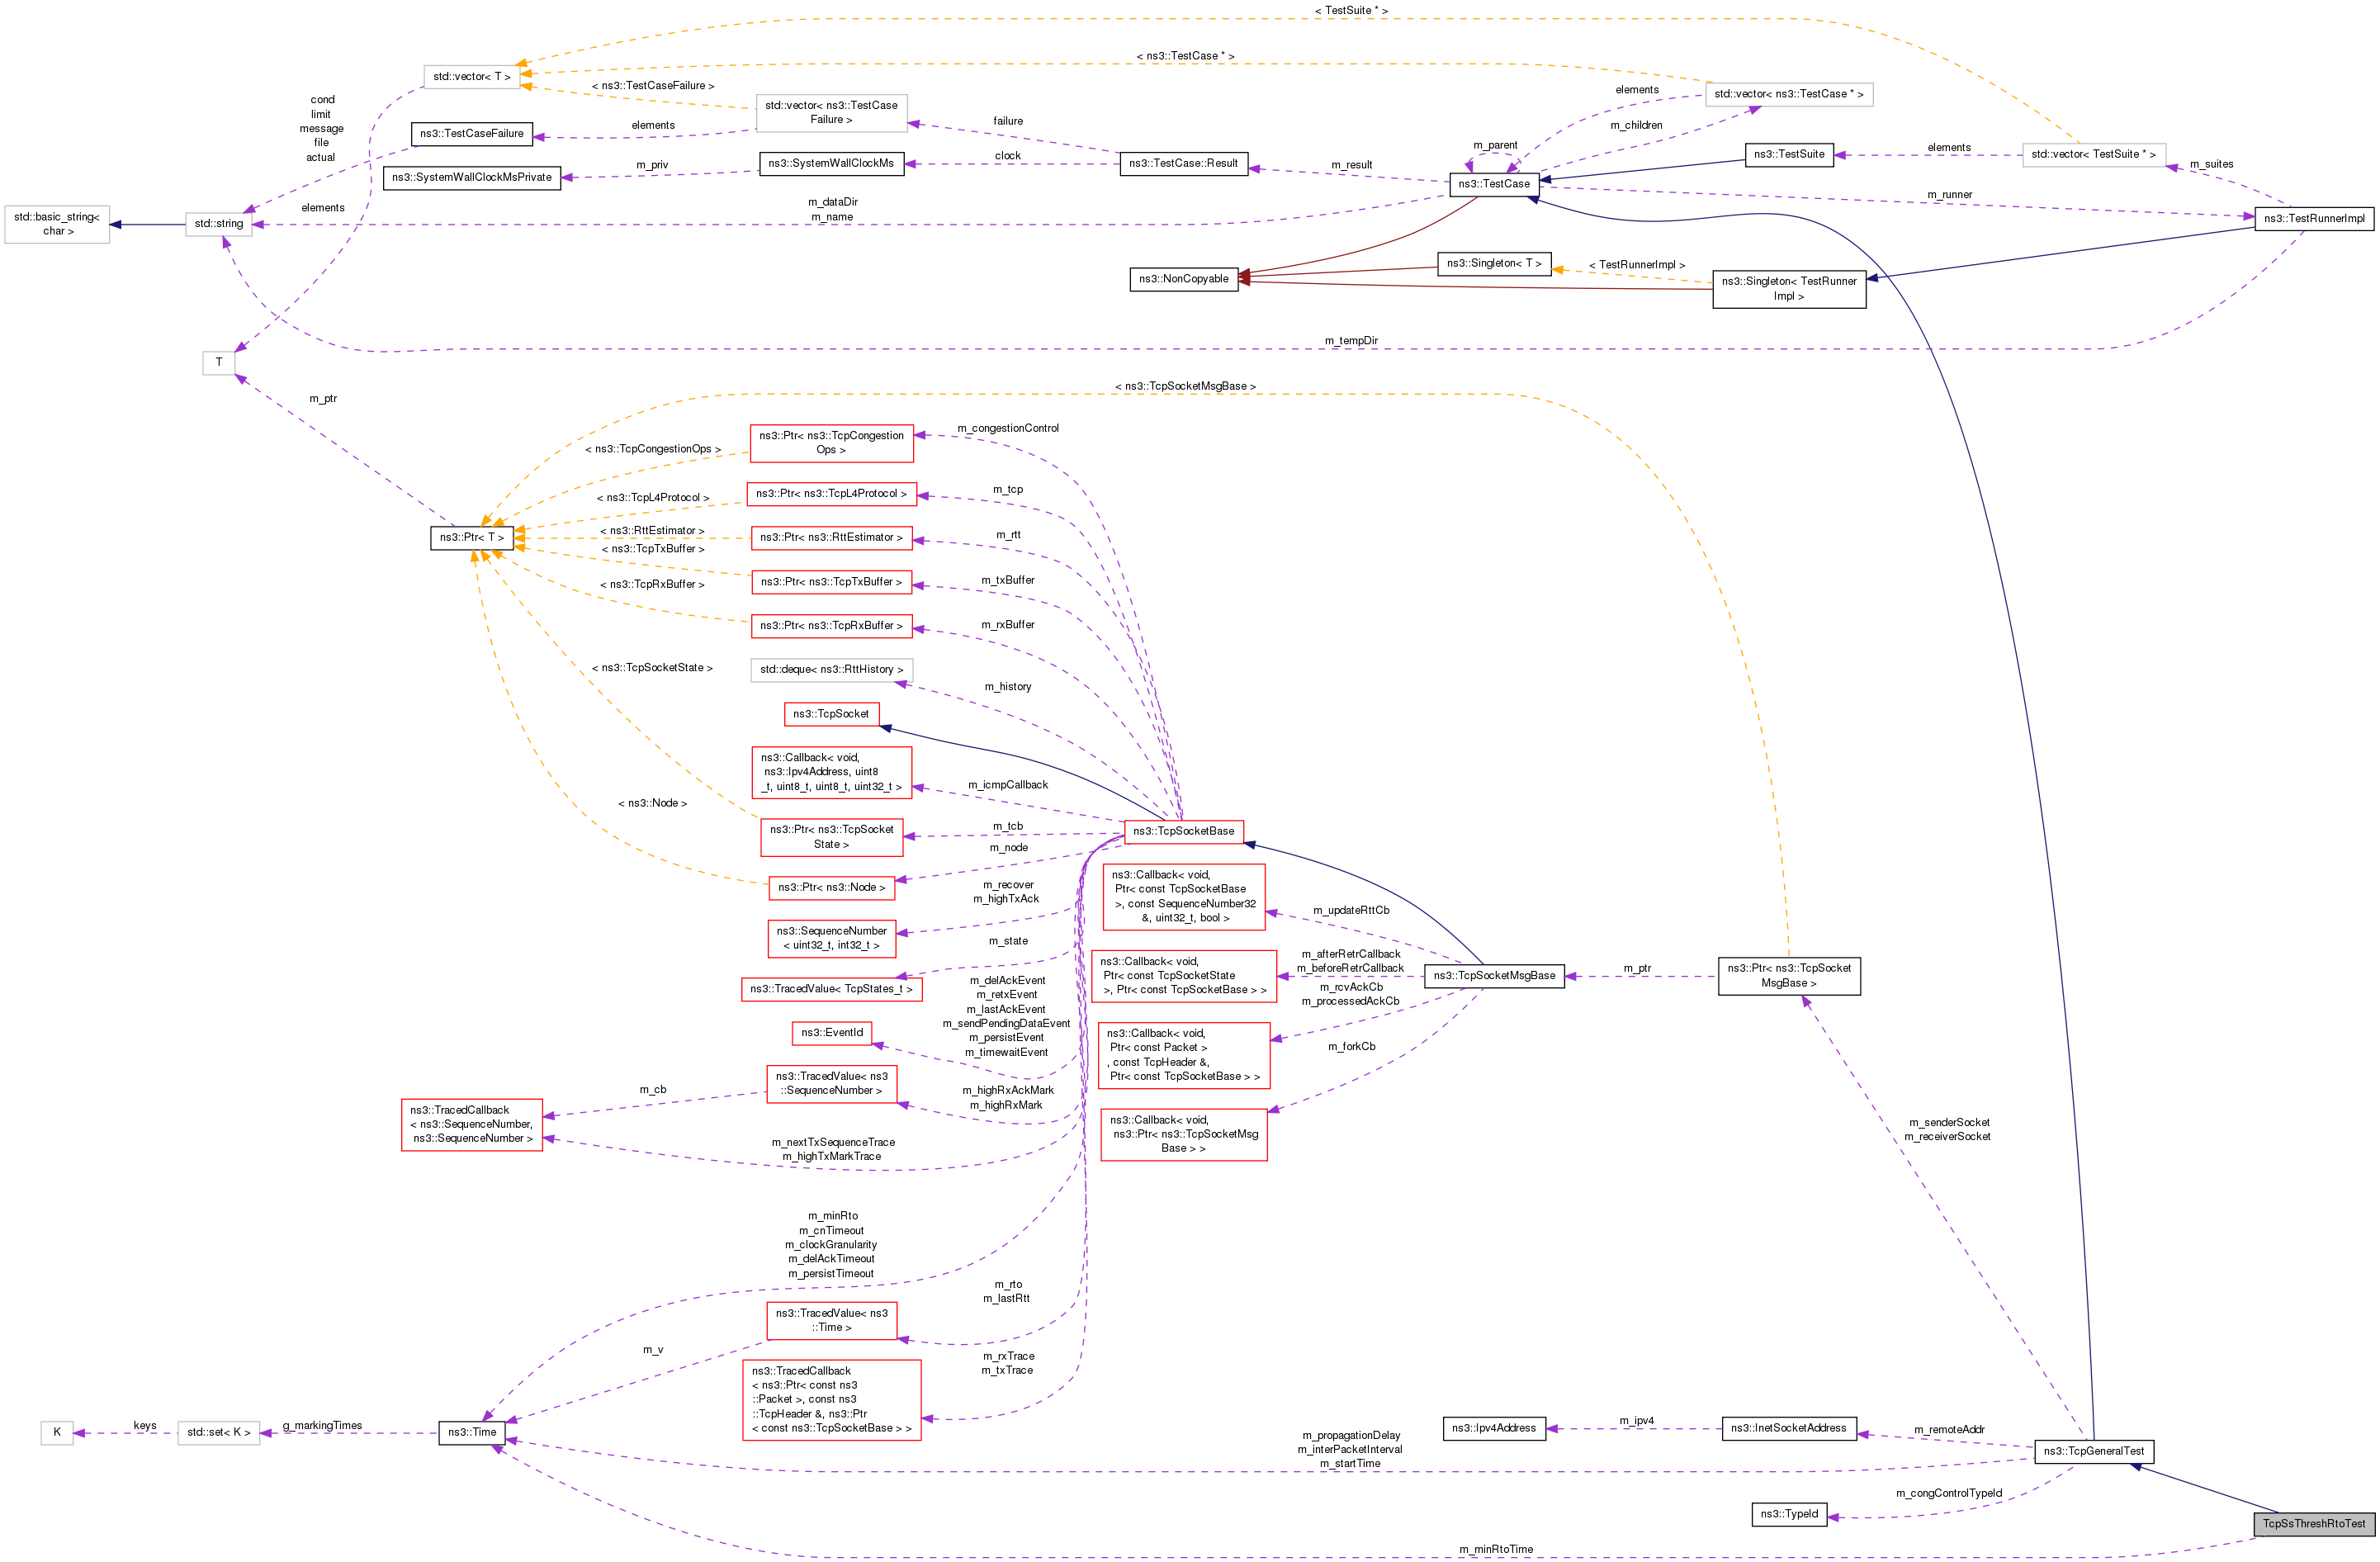This screenshot has height=1562, width=2380.
Task: Open the std::deque< ns3::RttHistory > node
Action: (831, 670)
